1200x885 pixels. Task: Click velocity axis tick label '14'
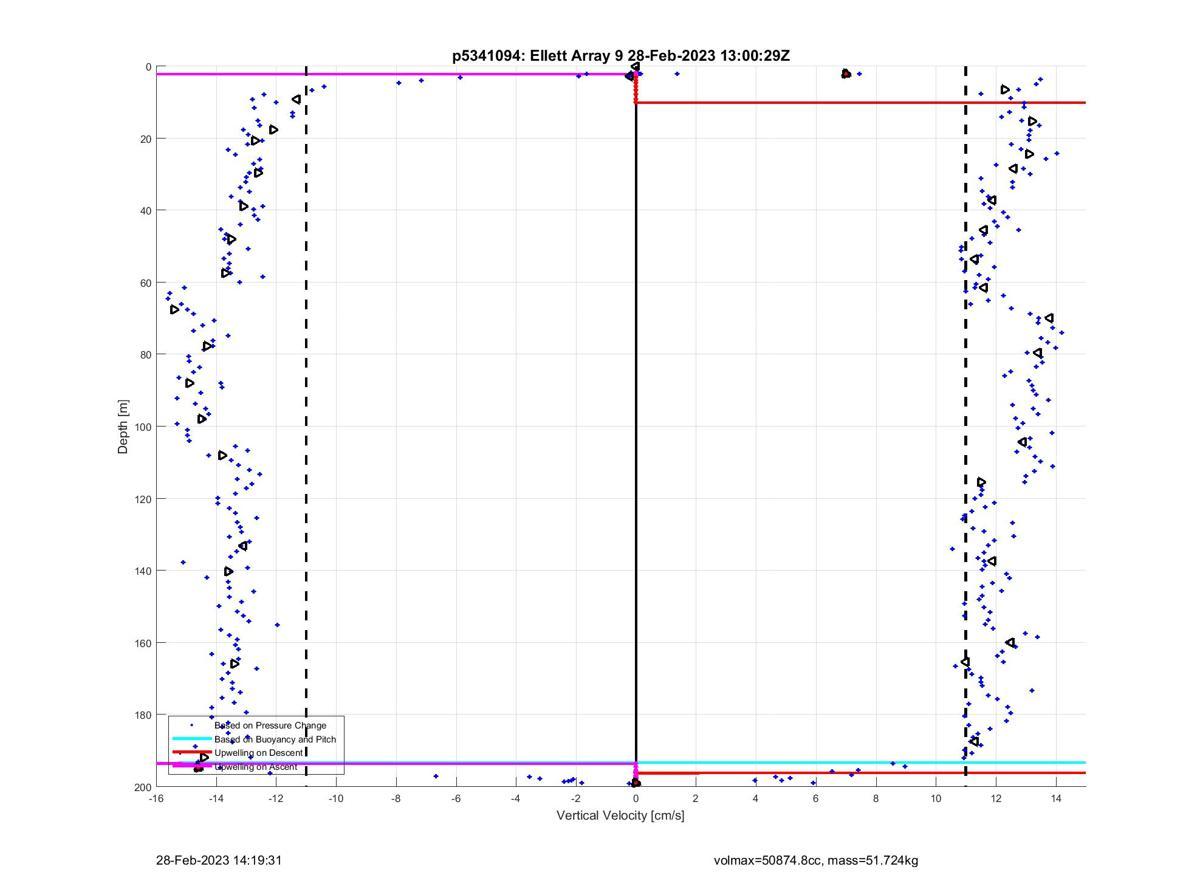click(x=1056, y=798)
